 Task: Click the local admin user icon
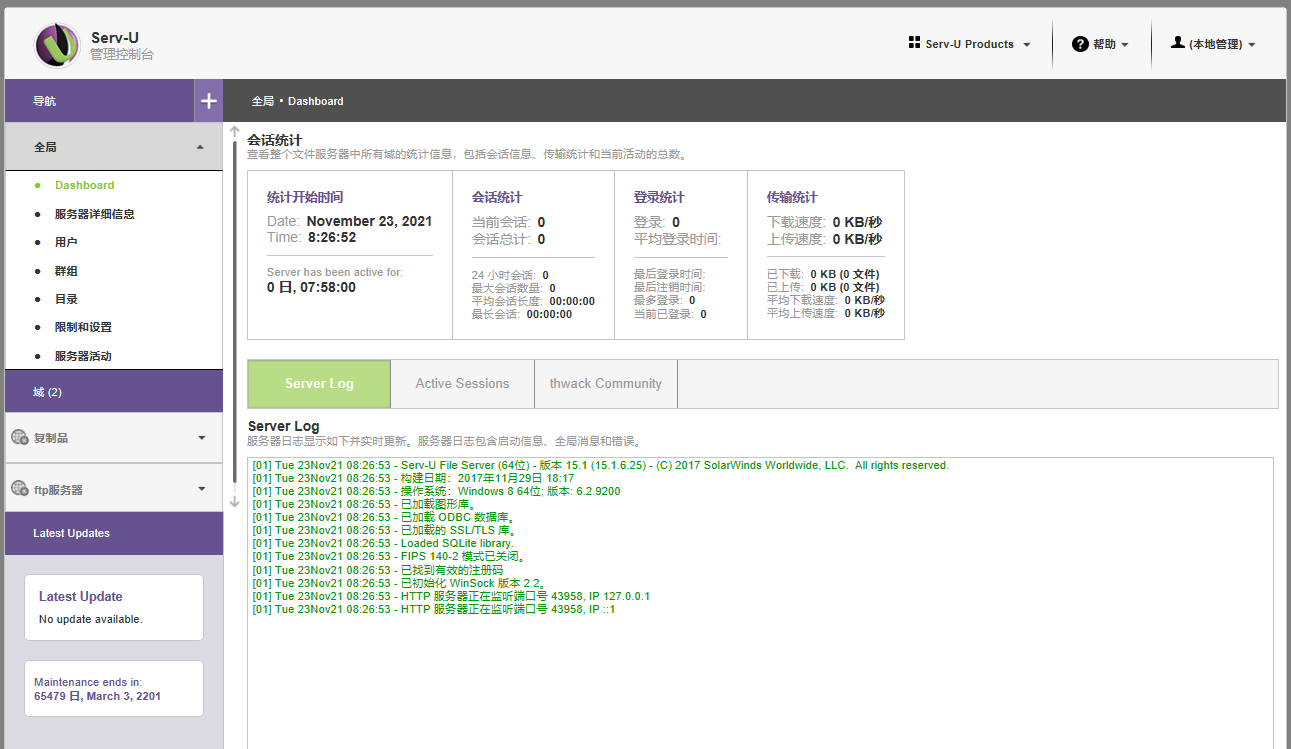point(1178,43)
